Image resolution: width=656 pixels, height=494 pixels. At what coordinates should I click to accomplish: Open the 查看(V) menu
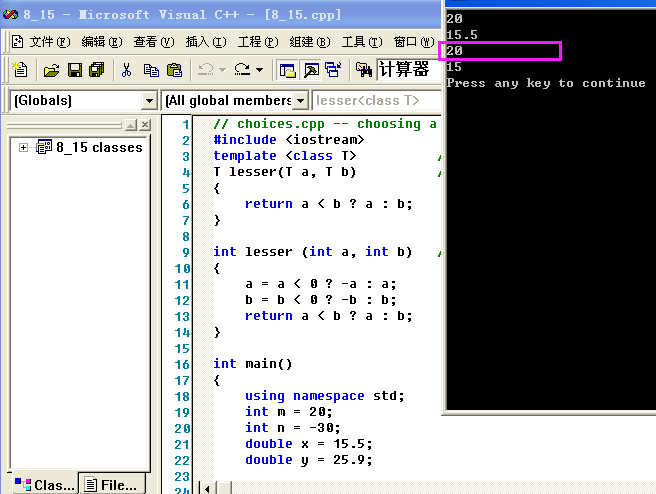tap(154, 42)
